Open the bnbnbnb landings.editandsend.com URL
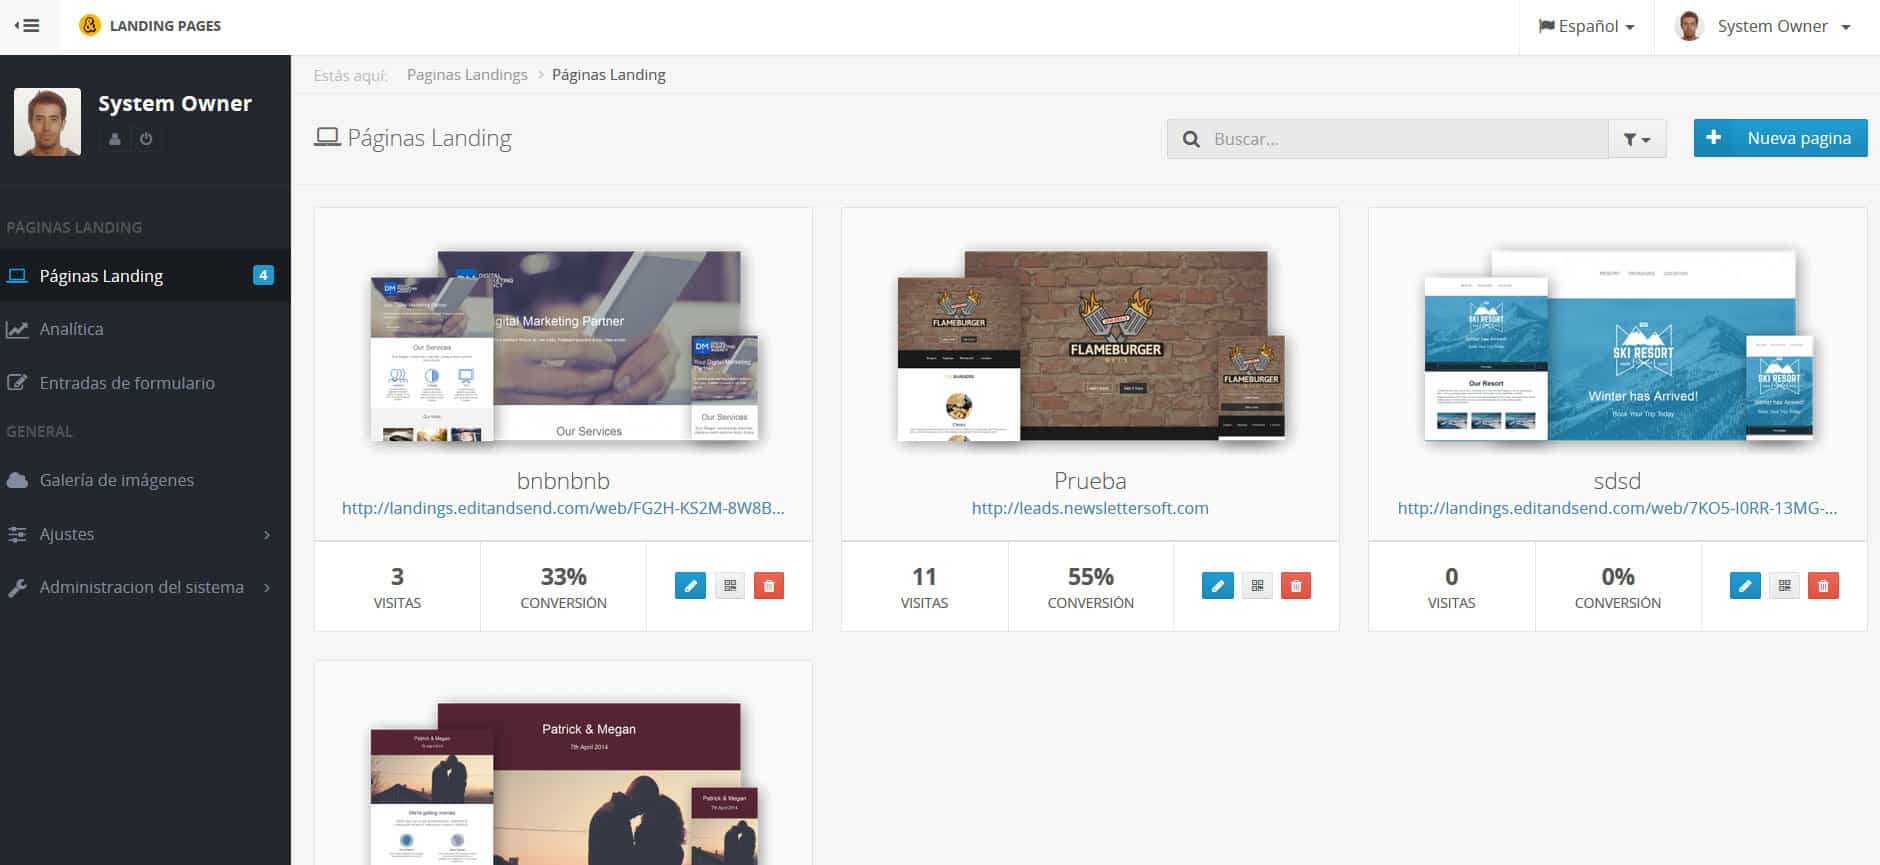Viewport: 1880px width, 865px height. (x=563, y=508)
